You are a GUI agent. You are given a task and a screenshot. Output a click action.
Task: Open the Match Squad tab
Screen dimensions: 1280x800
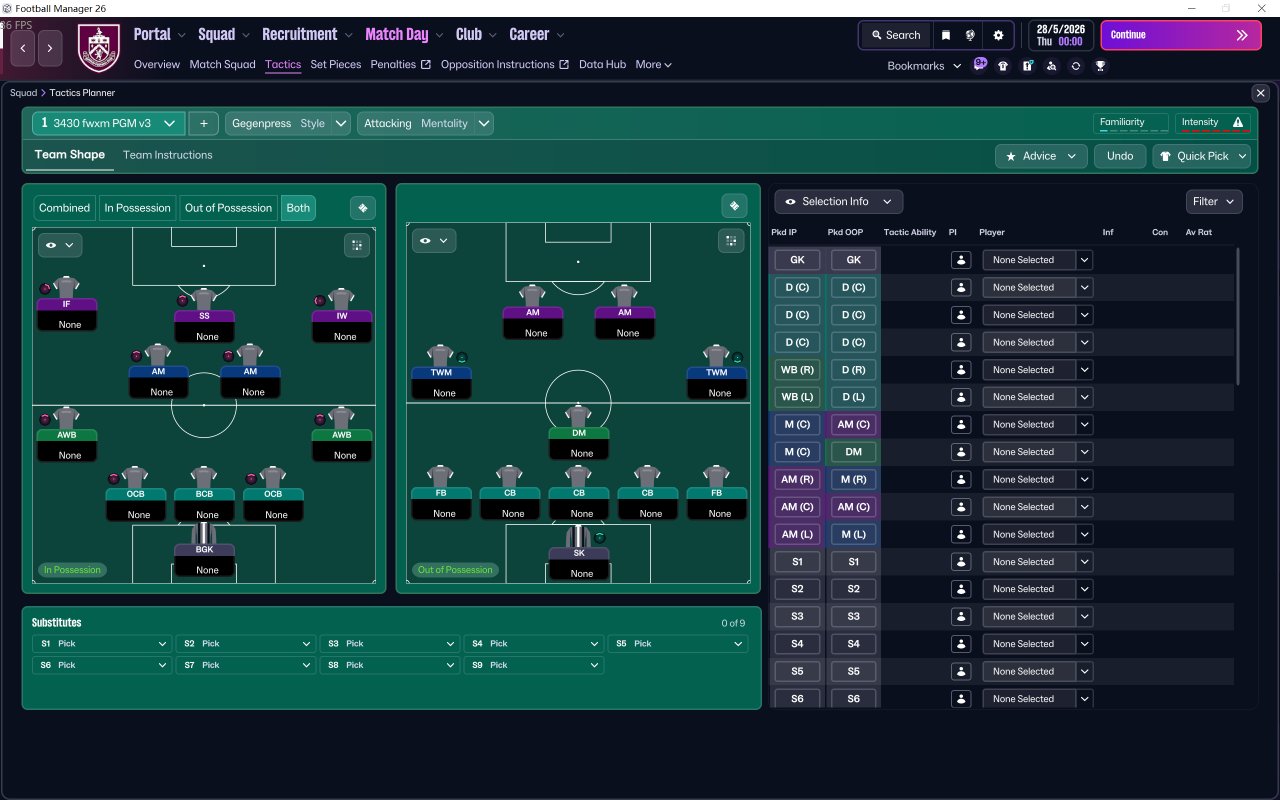tap(223, 64)
